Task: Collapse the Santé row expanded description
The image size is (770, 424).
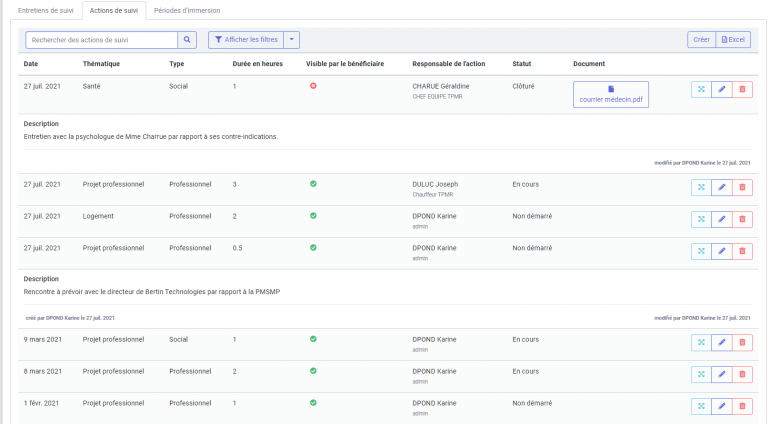Action: (x=701, y=89)
